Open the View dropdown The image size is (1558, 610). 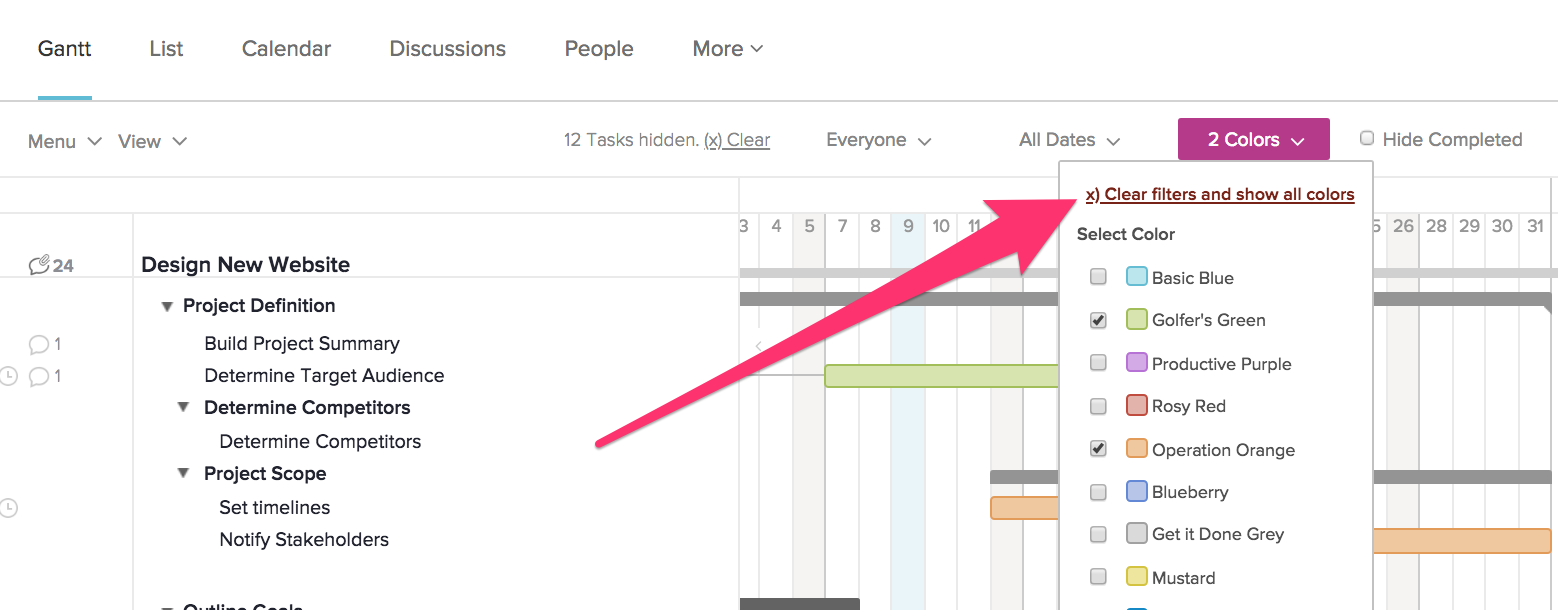coord(141,141)
